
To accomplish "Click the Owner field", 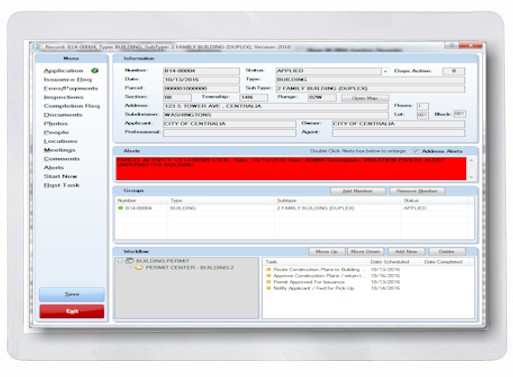I will tap(398, 124).
